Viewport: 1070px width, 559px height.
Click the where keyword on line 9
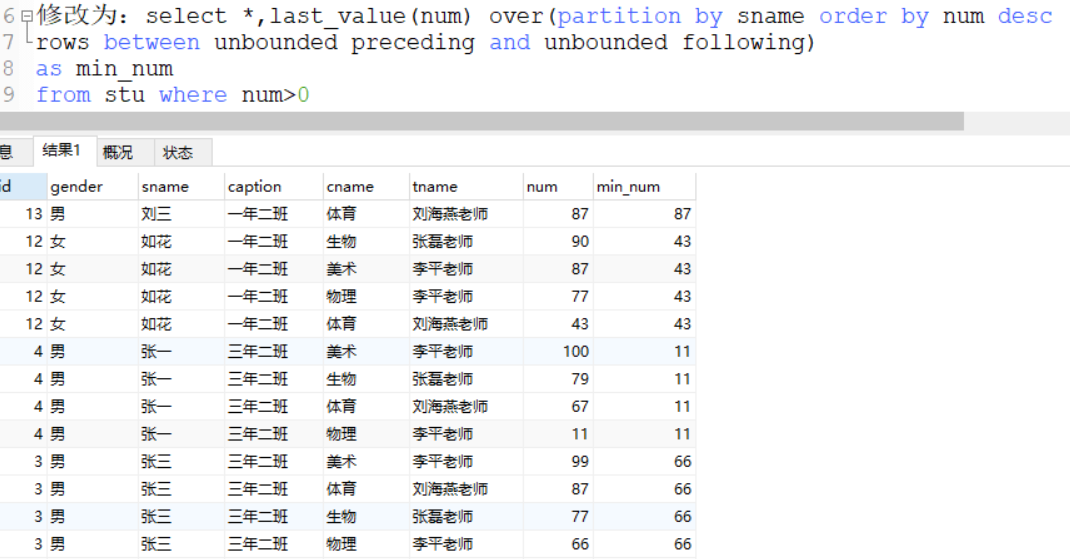click(193, 95)
